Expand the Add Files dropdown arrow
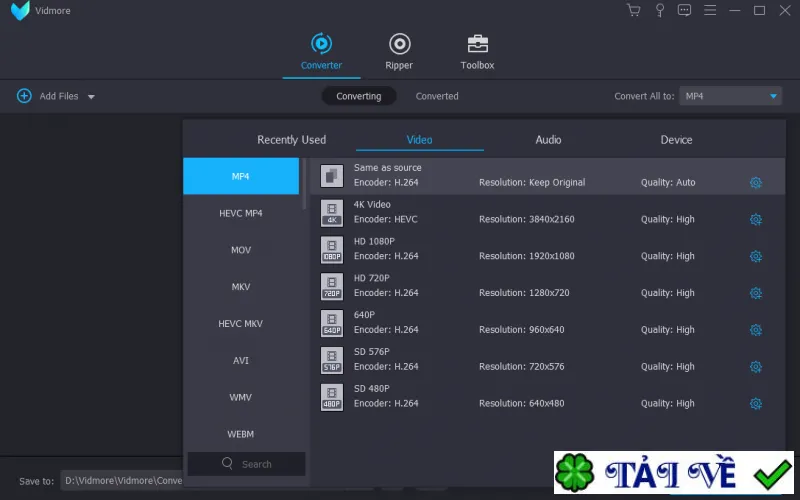This screenshot has height=500, width=800. (x=91, y=96)
